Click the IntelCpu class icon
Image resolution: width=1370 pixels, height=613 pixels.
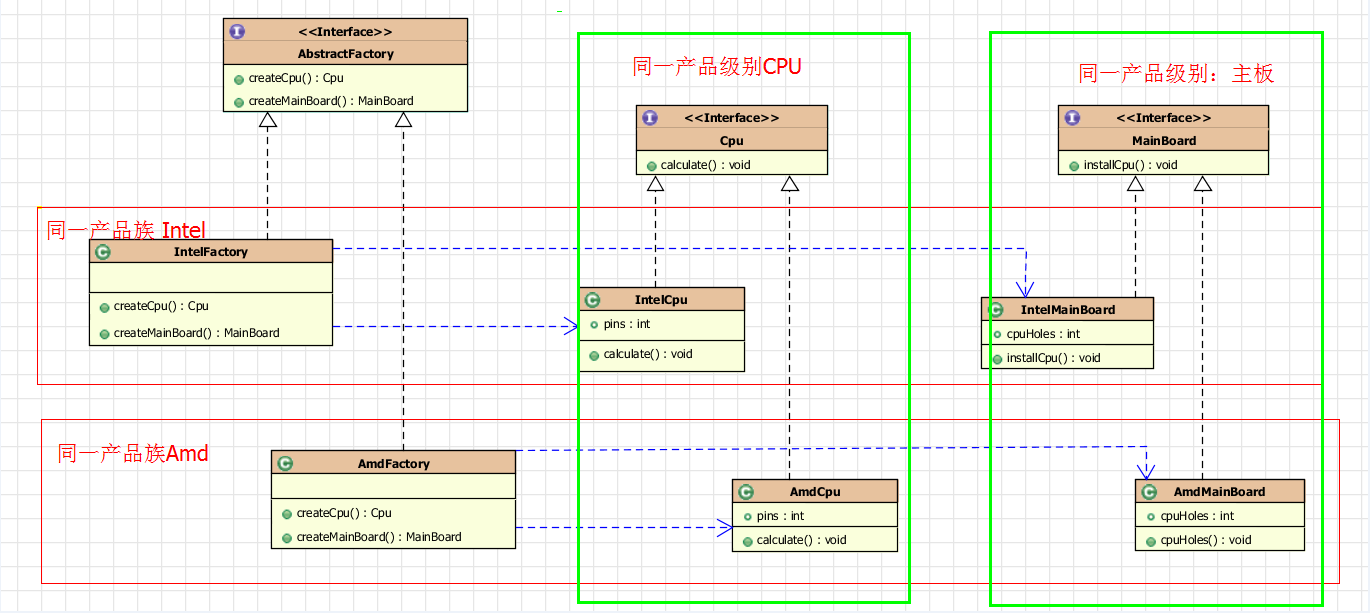click(592, 300)
